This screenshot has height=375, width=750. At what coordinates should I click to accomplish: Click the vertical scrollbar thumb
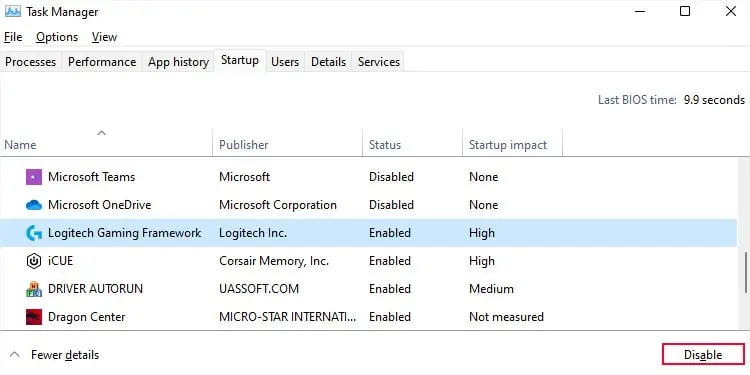click(x=746, y=273)
